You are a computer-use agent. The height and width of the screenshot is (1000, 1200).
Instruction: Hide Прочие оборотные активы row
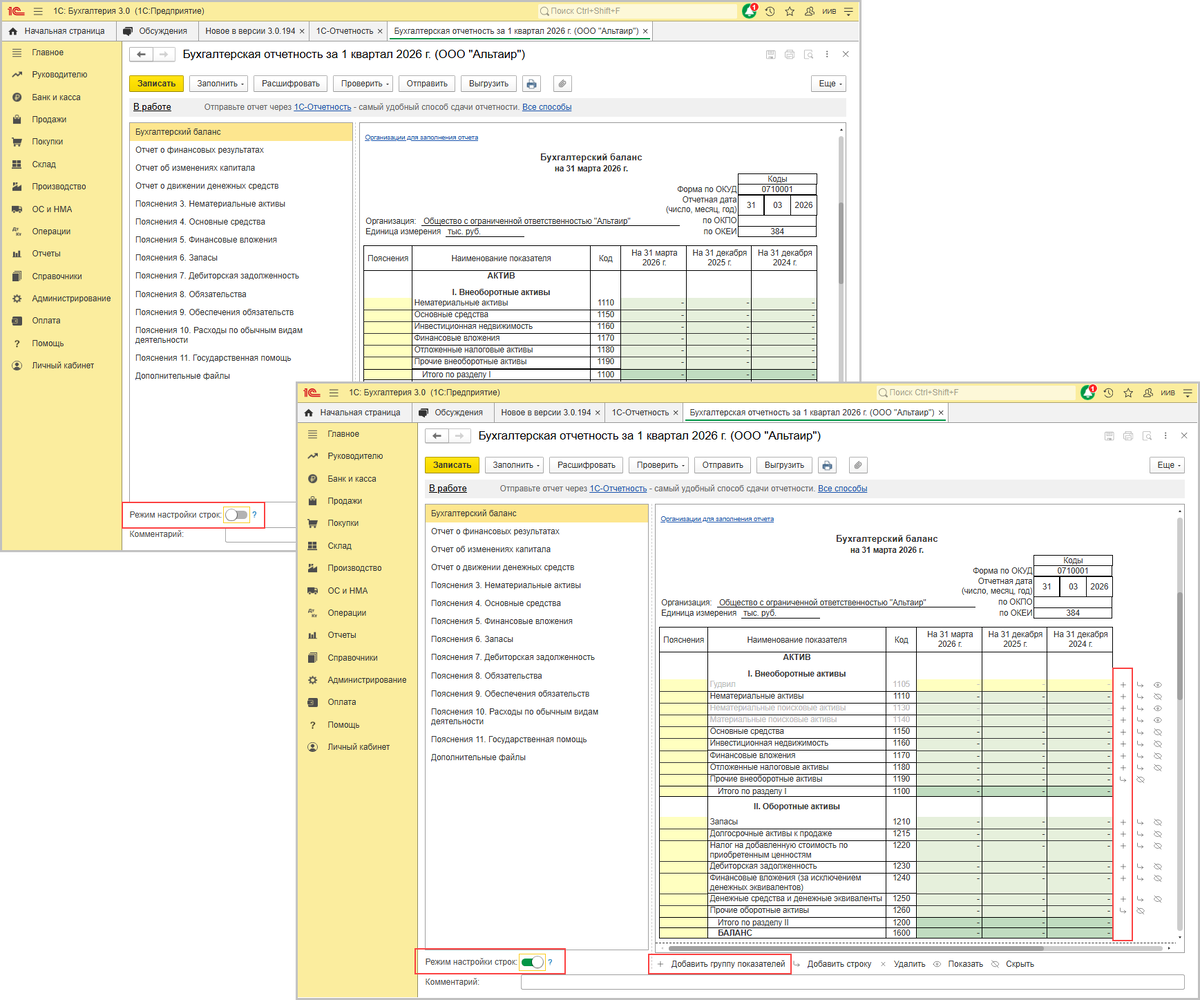click(1141, 911)
